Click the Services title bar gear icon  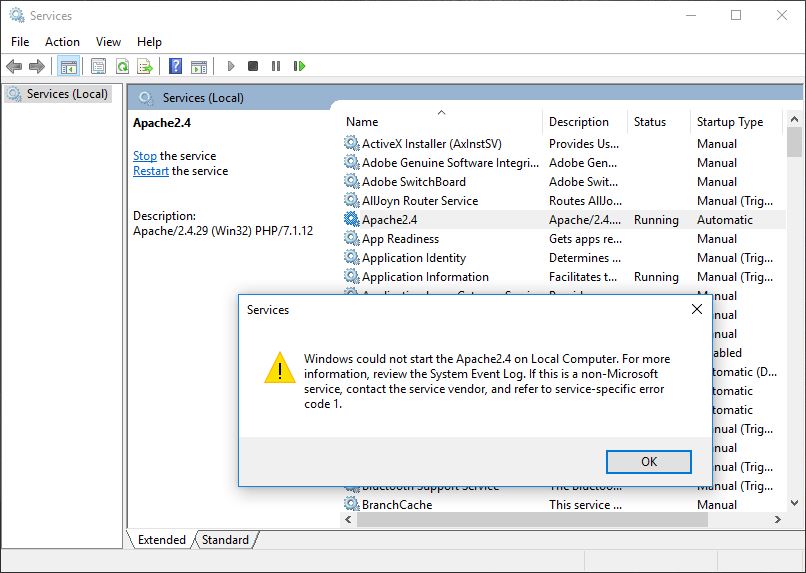tap(17, 15)
